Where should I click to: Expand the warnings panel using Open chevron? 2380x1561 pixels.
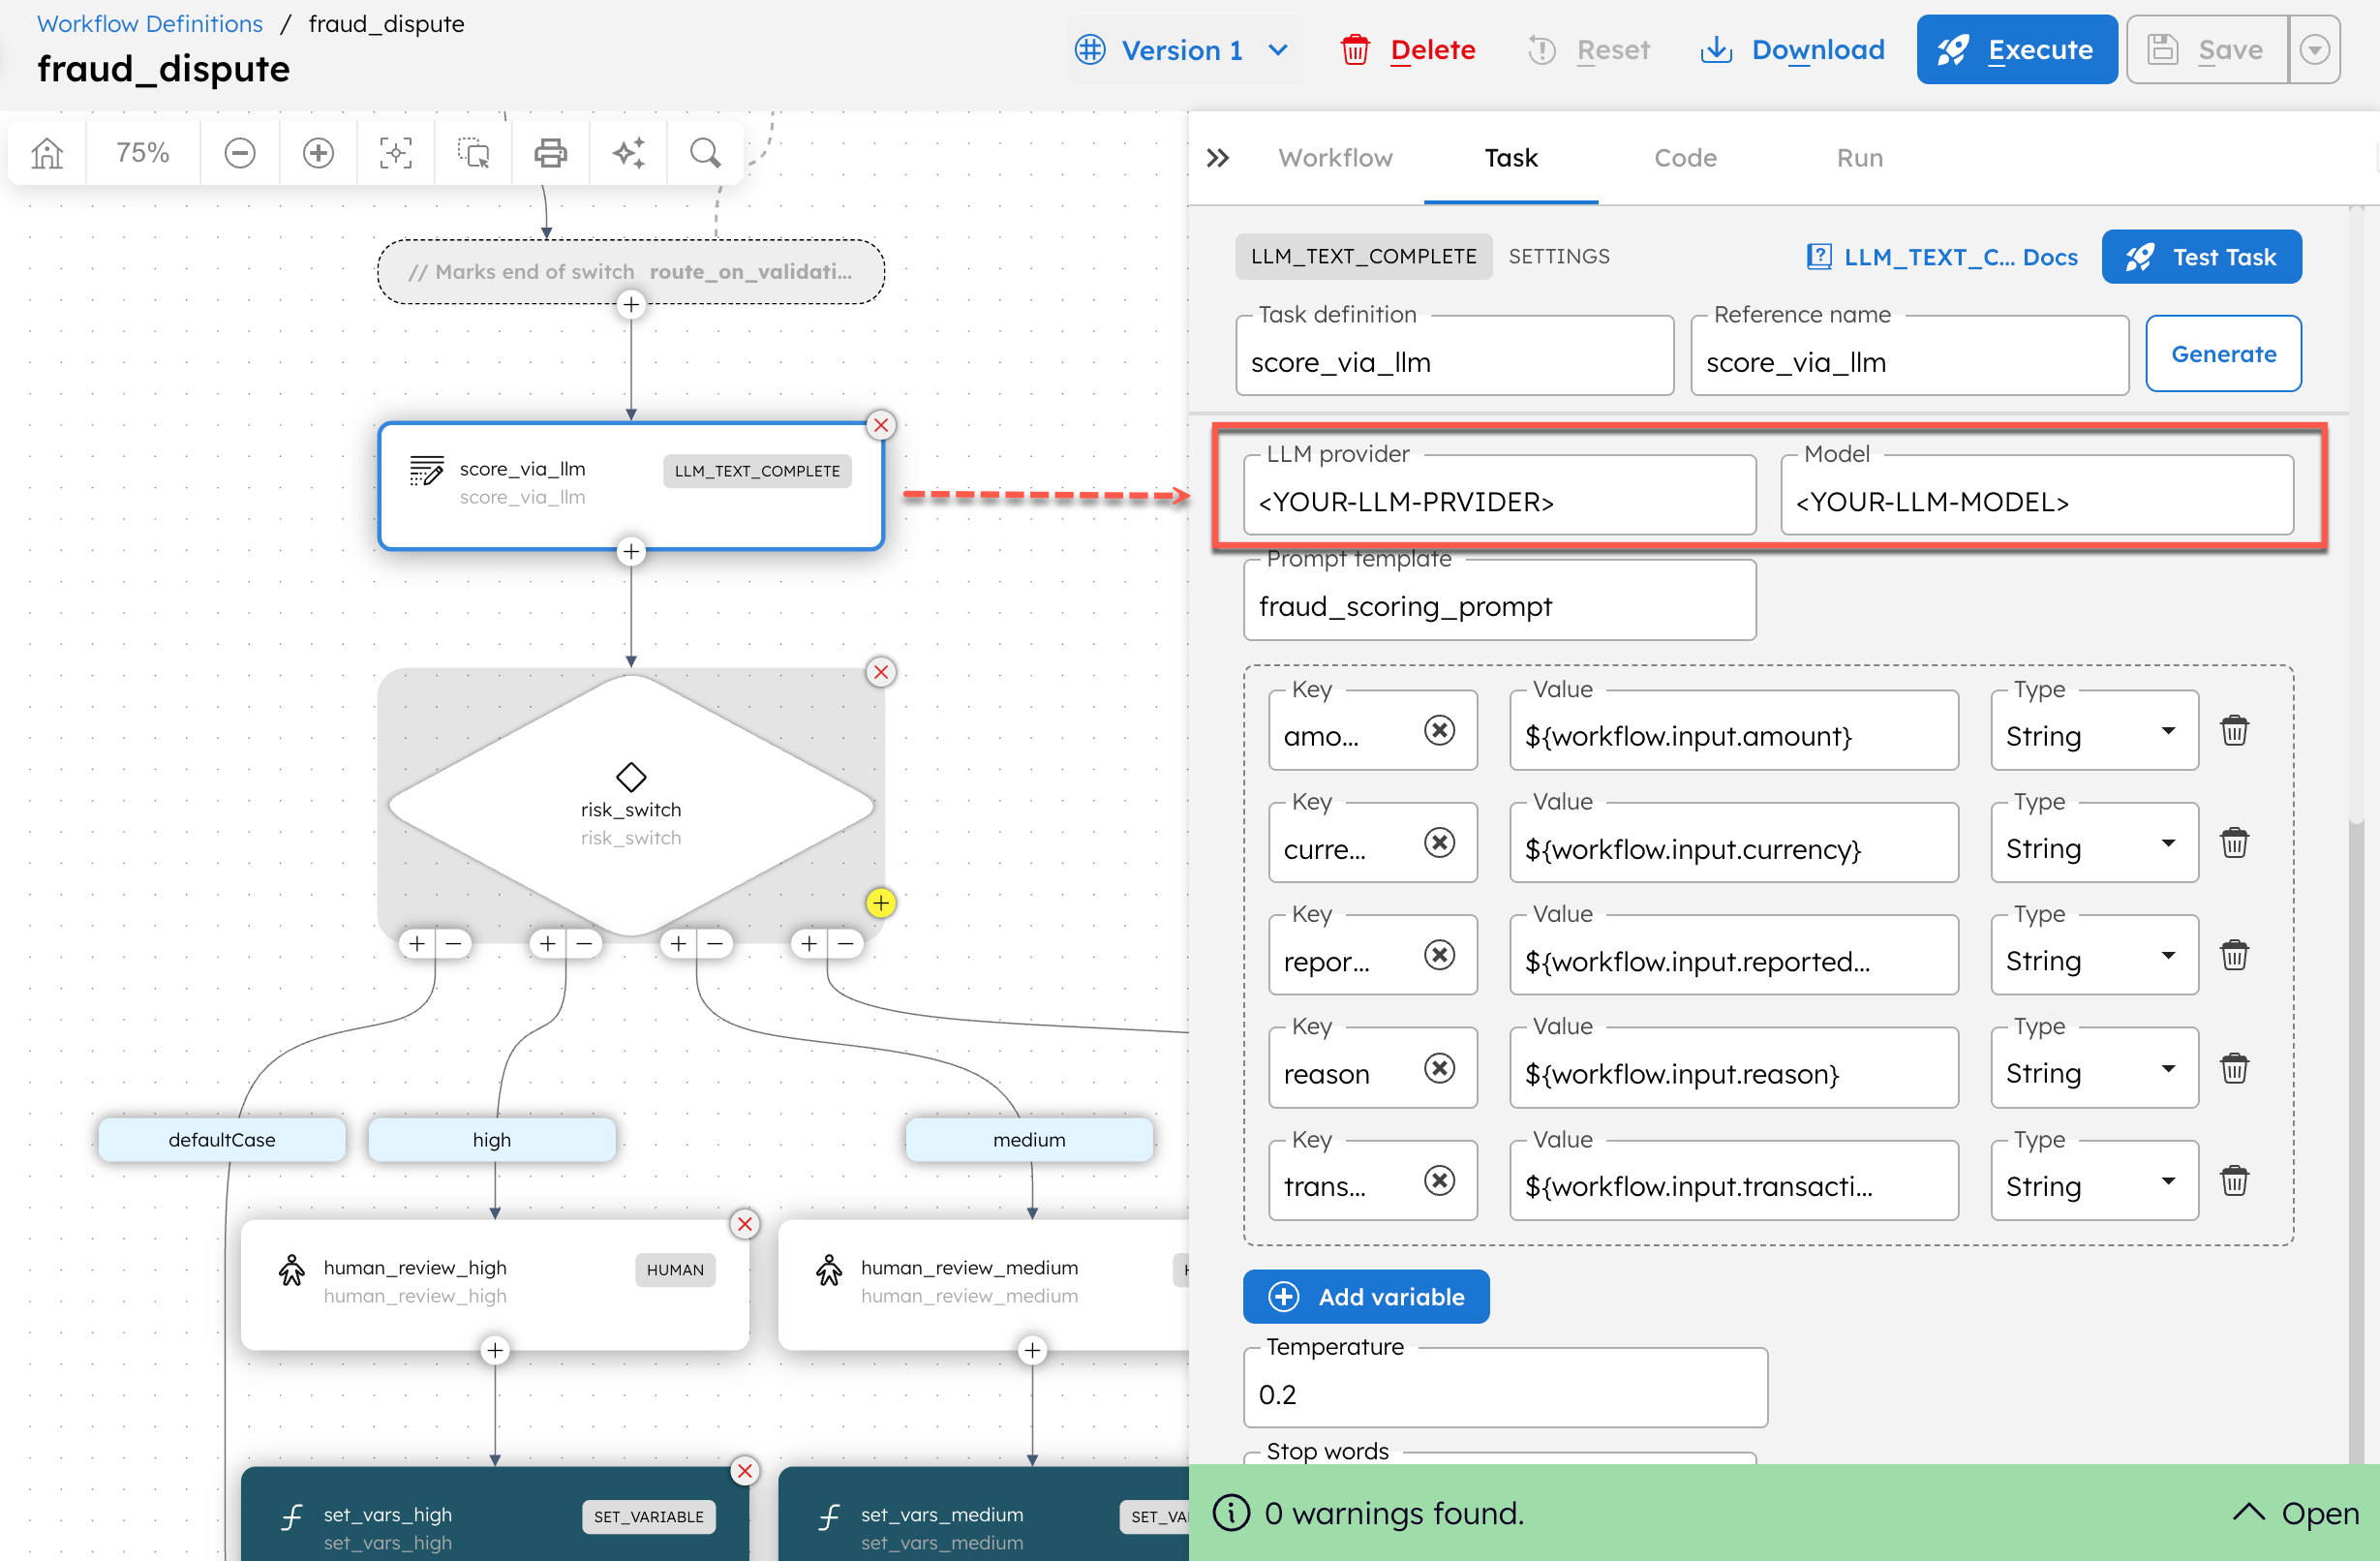click(2250, 1513)
